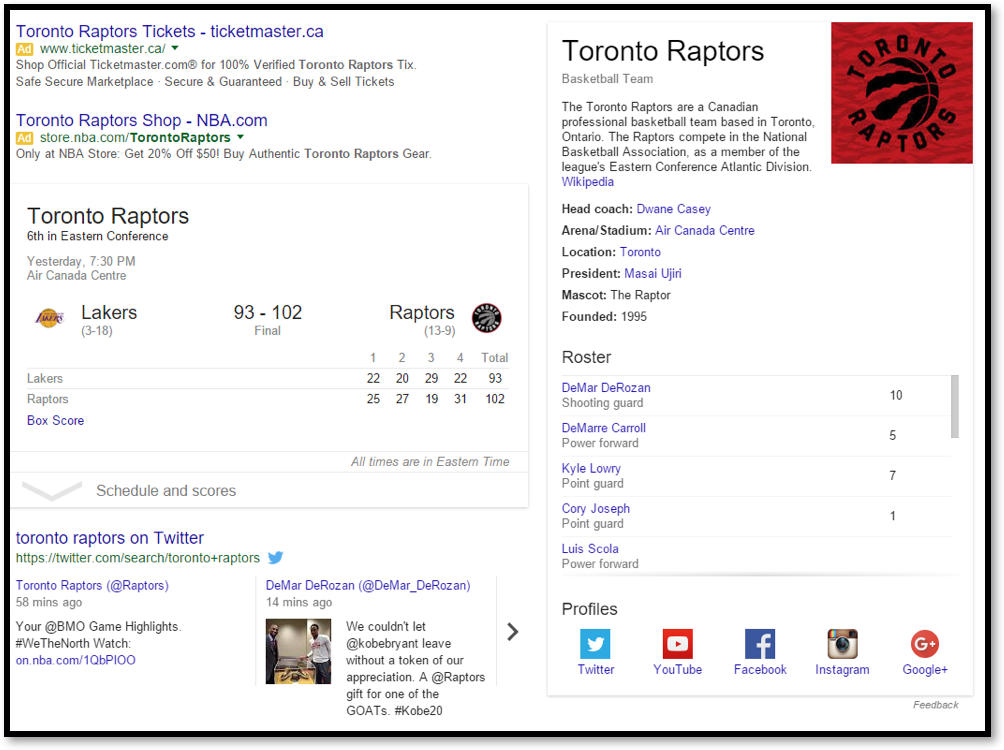Viewport: 1004px width, 750px height.
Task: Select Cory Joseph in the roster
Action: (x=595, y=509)
